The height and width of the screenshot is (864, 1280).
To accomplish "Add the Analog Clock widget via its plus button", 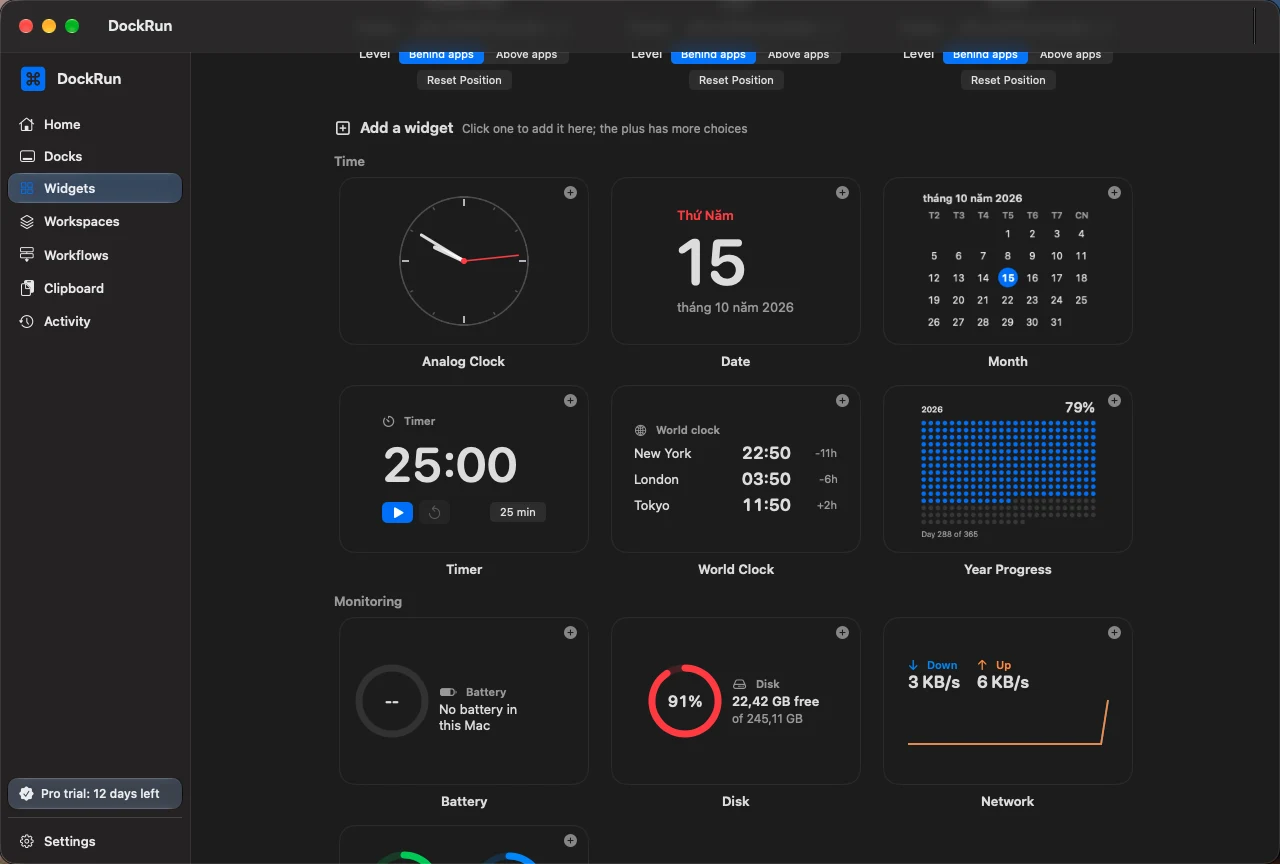I will click(x=570, y=193).
